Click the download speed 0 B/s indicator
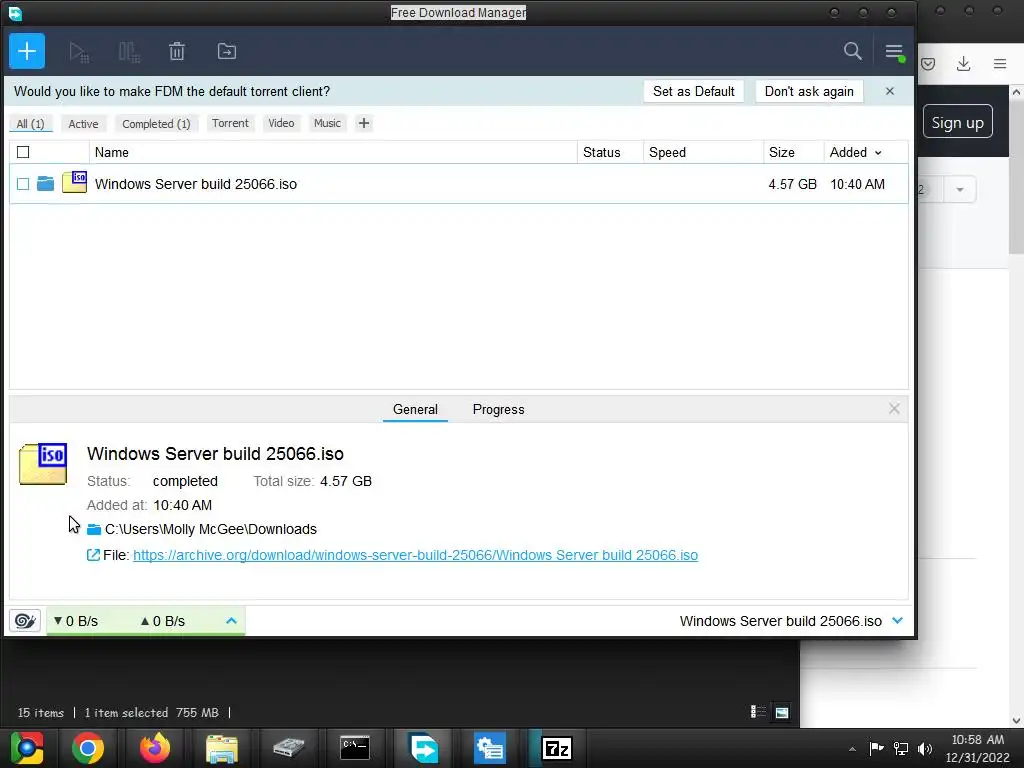Screen dimensions: 1024x768 pyautogui.click(x=76, y=621)
